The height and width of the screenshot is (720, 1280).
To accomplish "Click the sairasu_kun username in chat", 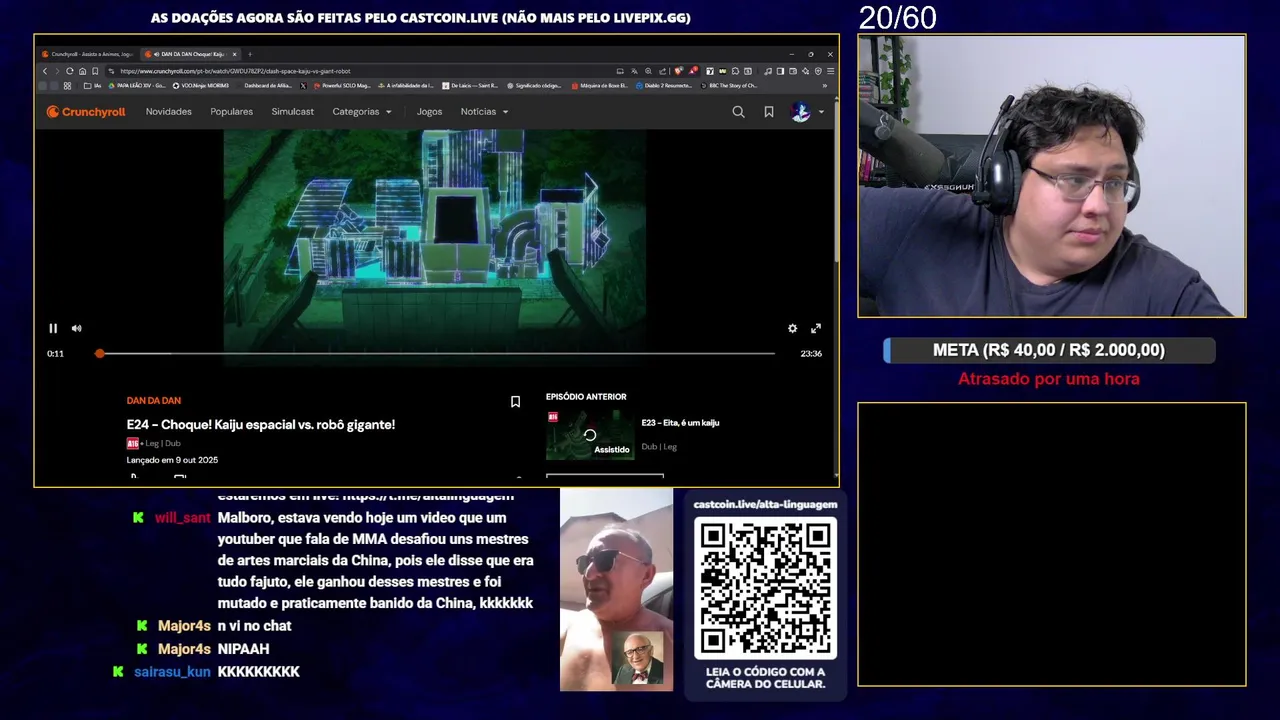I will (x=172, y=672).
